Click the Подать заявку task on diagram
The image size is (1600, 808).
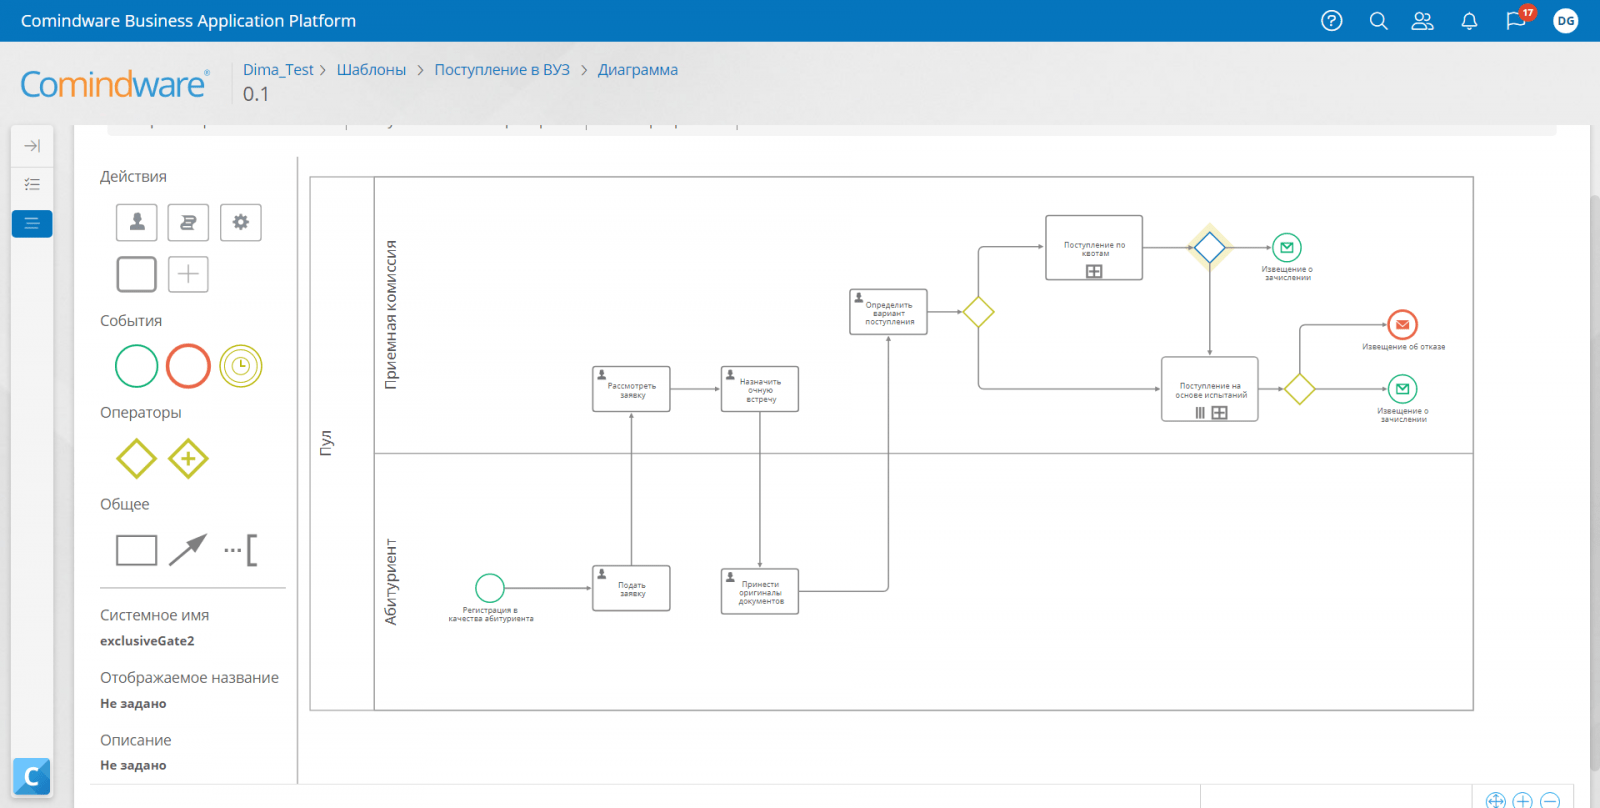[631, 589]
